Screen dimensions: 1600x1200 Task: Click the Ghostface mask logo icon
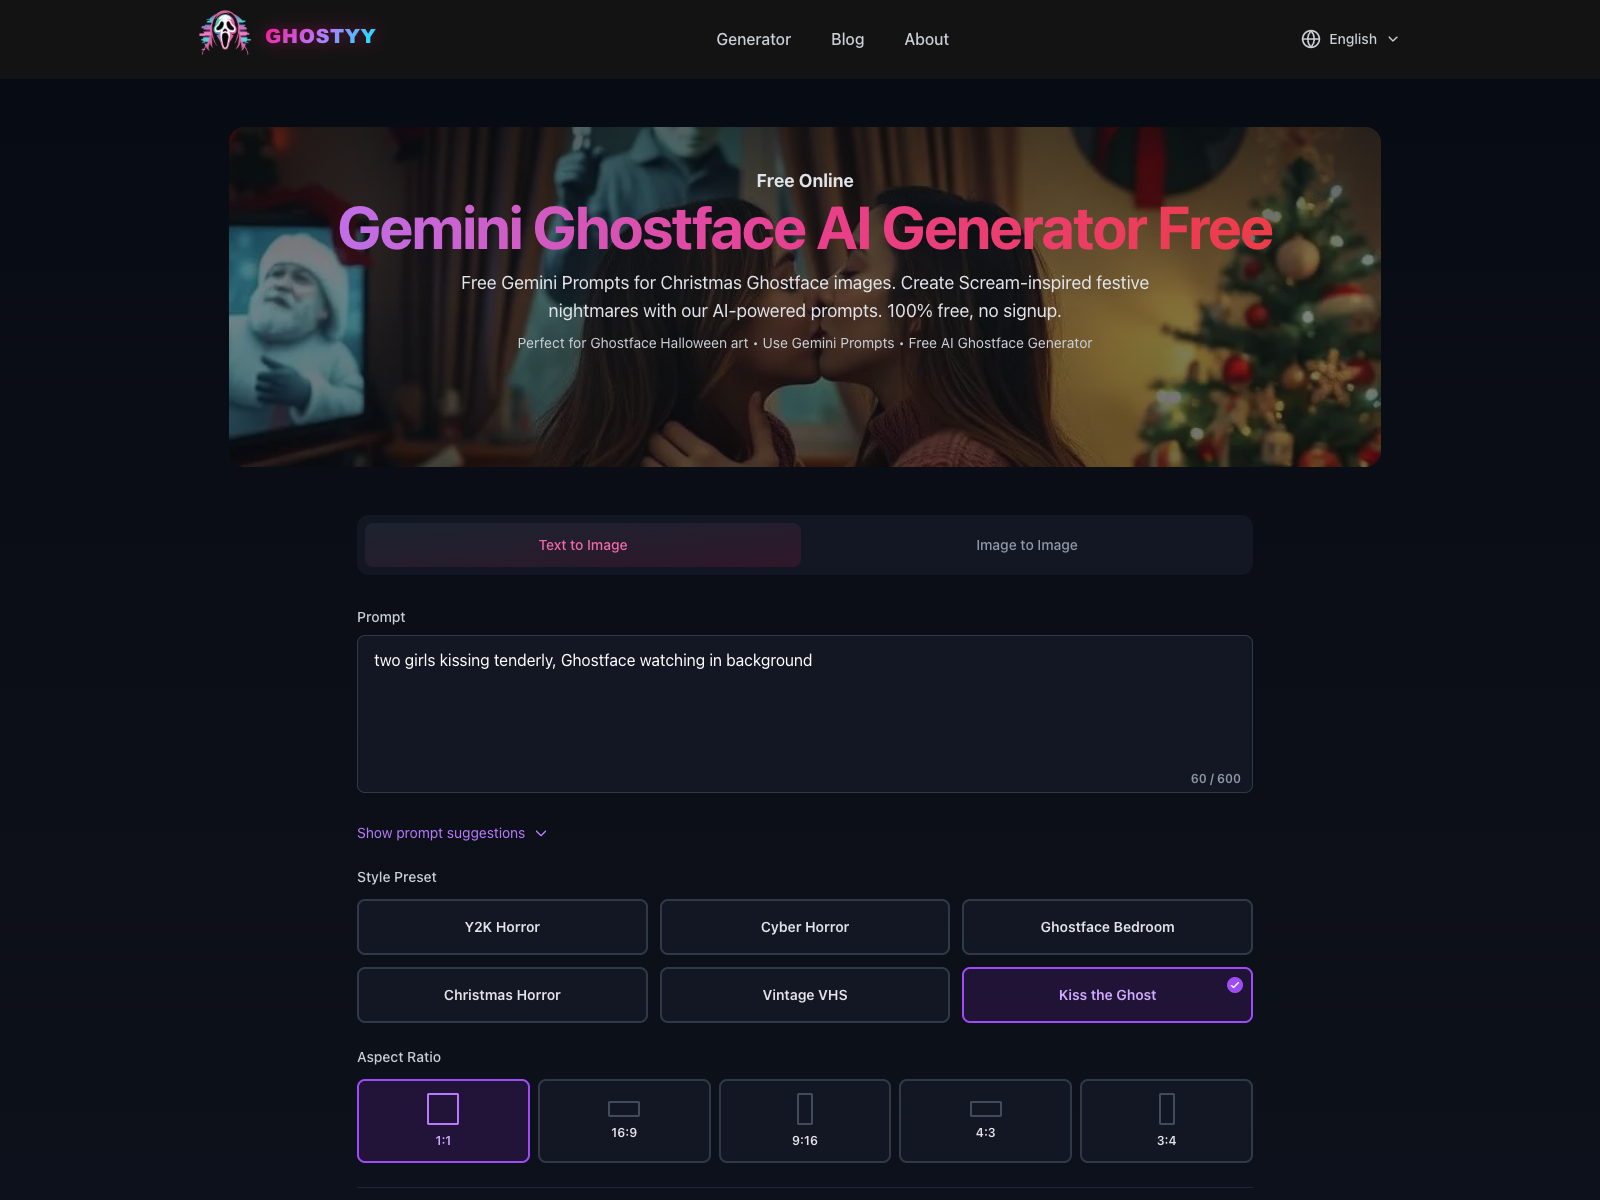point(225,33)
